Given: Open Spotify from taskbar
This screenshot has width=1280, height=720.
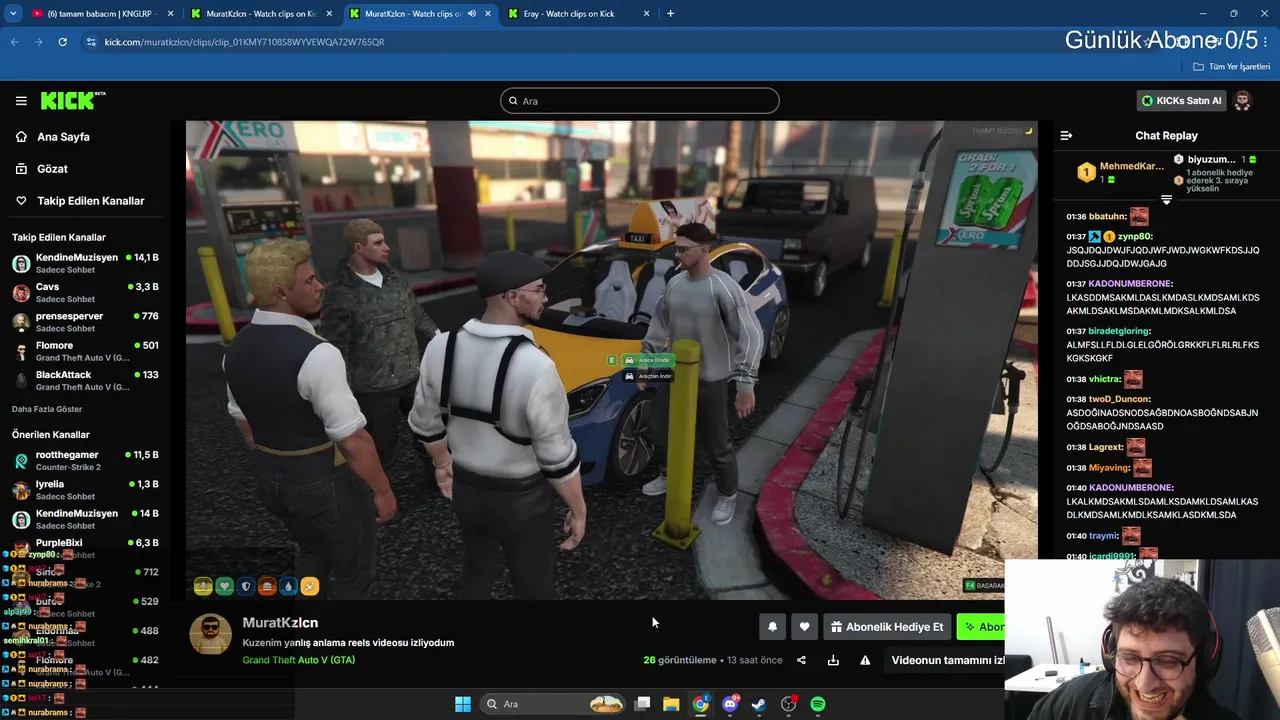Looking at the screenshot, I should click(818, 704).
